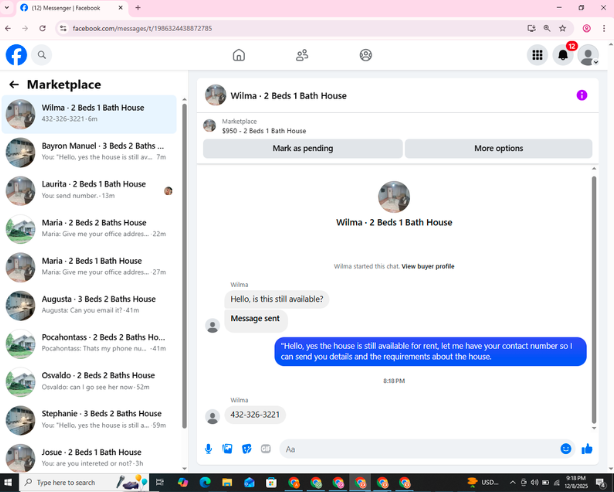Open notifications bell with 12 badge
Screen dimensions: 614x492
coord(563,55)
